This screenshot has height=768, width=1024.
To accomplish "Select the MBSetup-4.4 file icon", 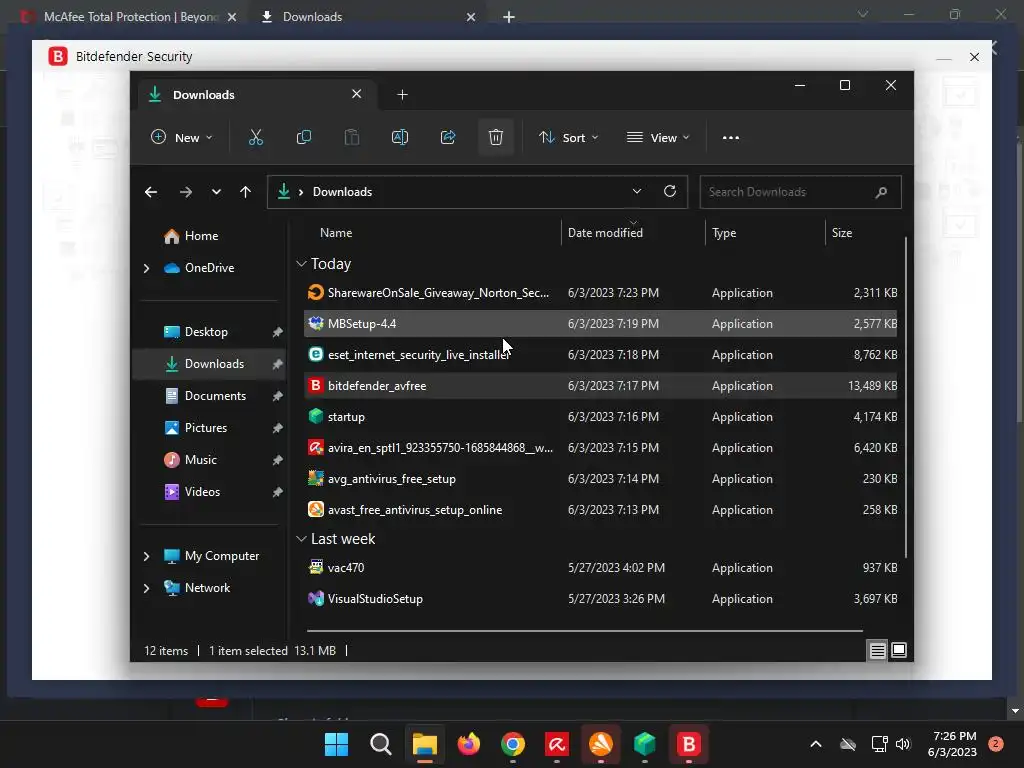I will click(x=315, y=323).
